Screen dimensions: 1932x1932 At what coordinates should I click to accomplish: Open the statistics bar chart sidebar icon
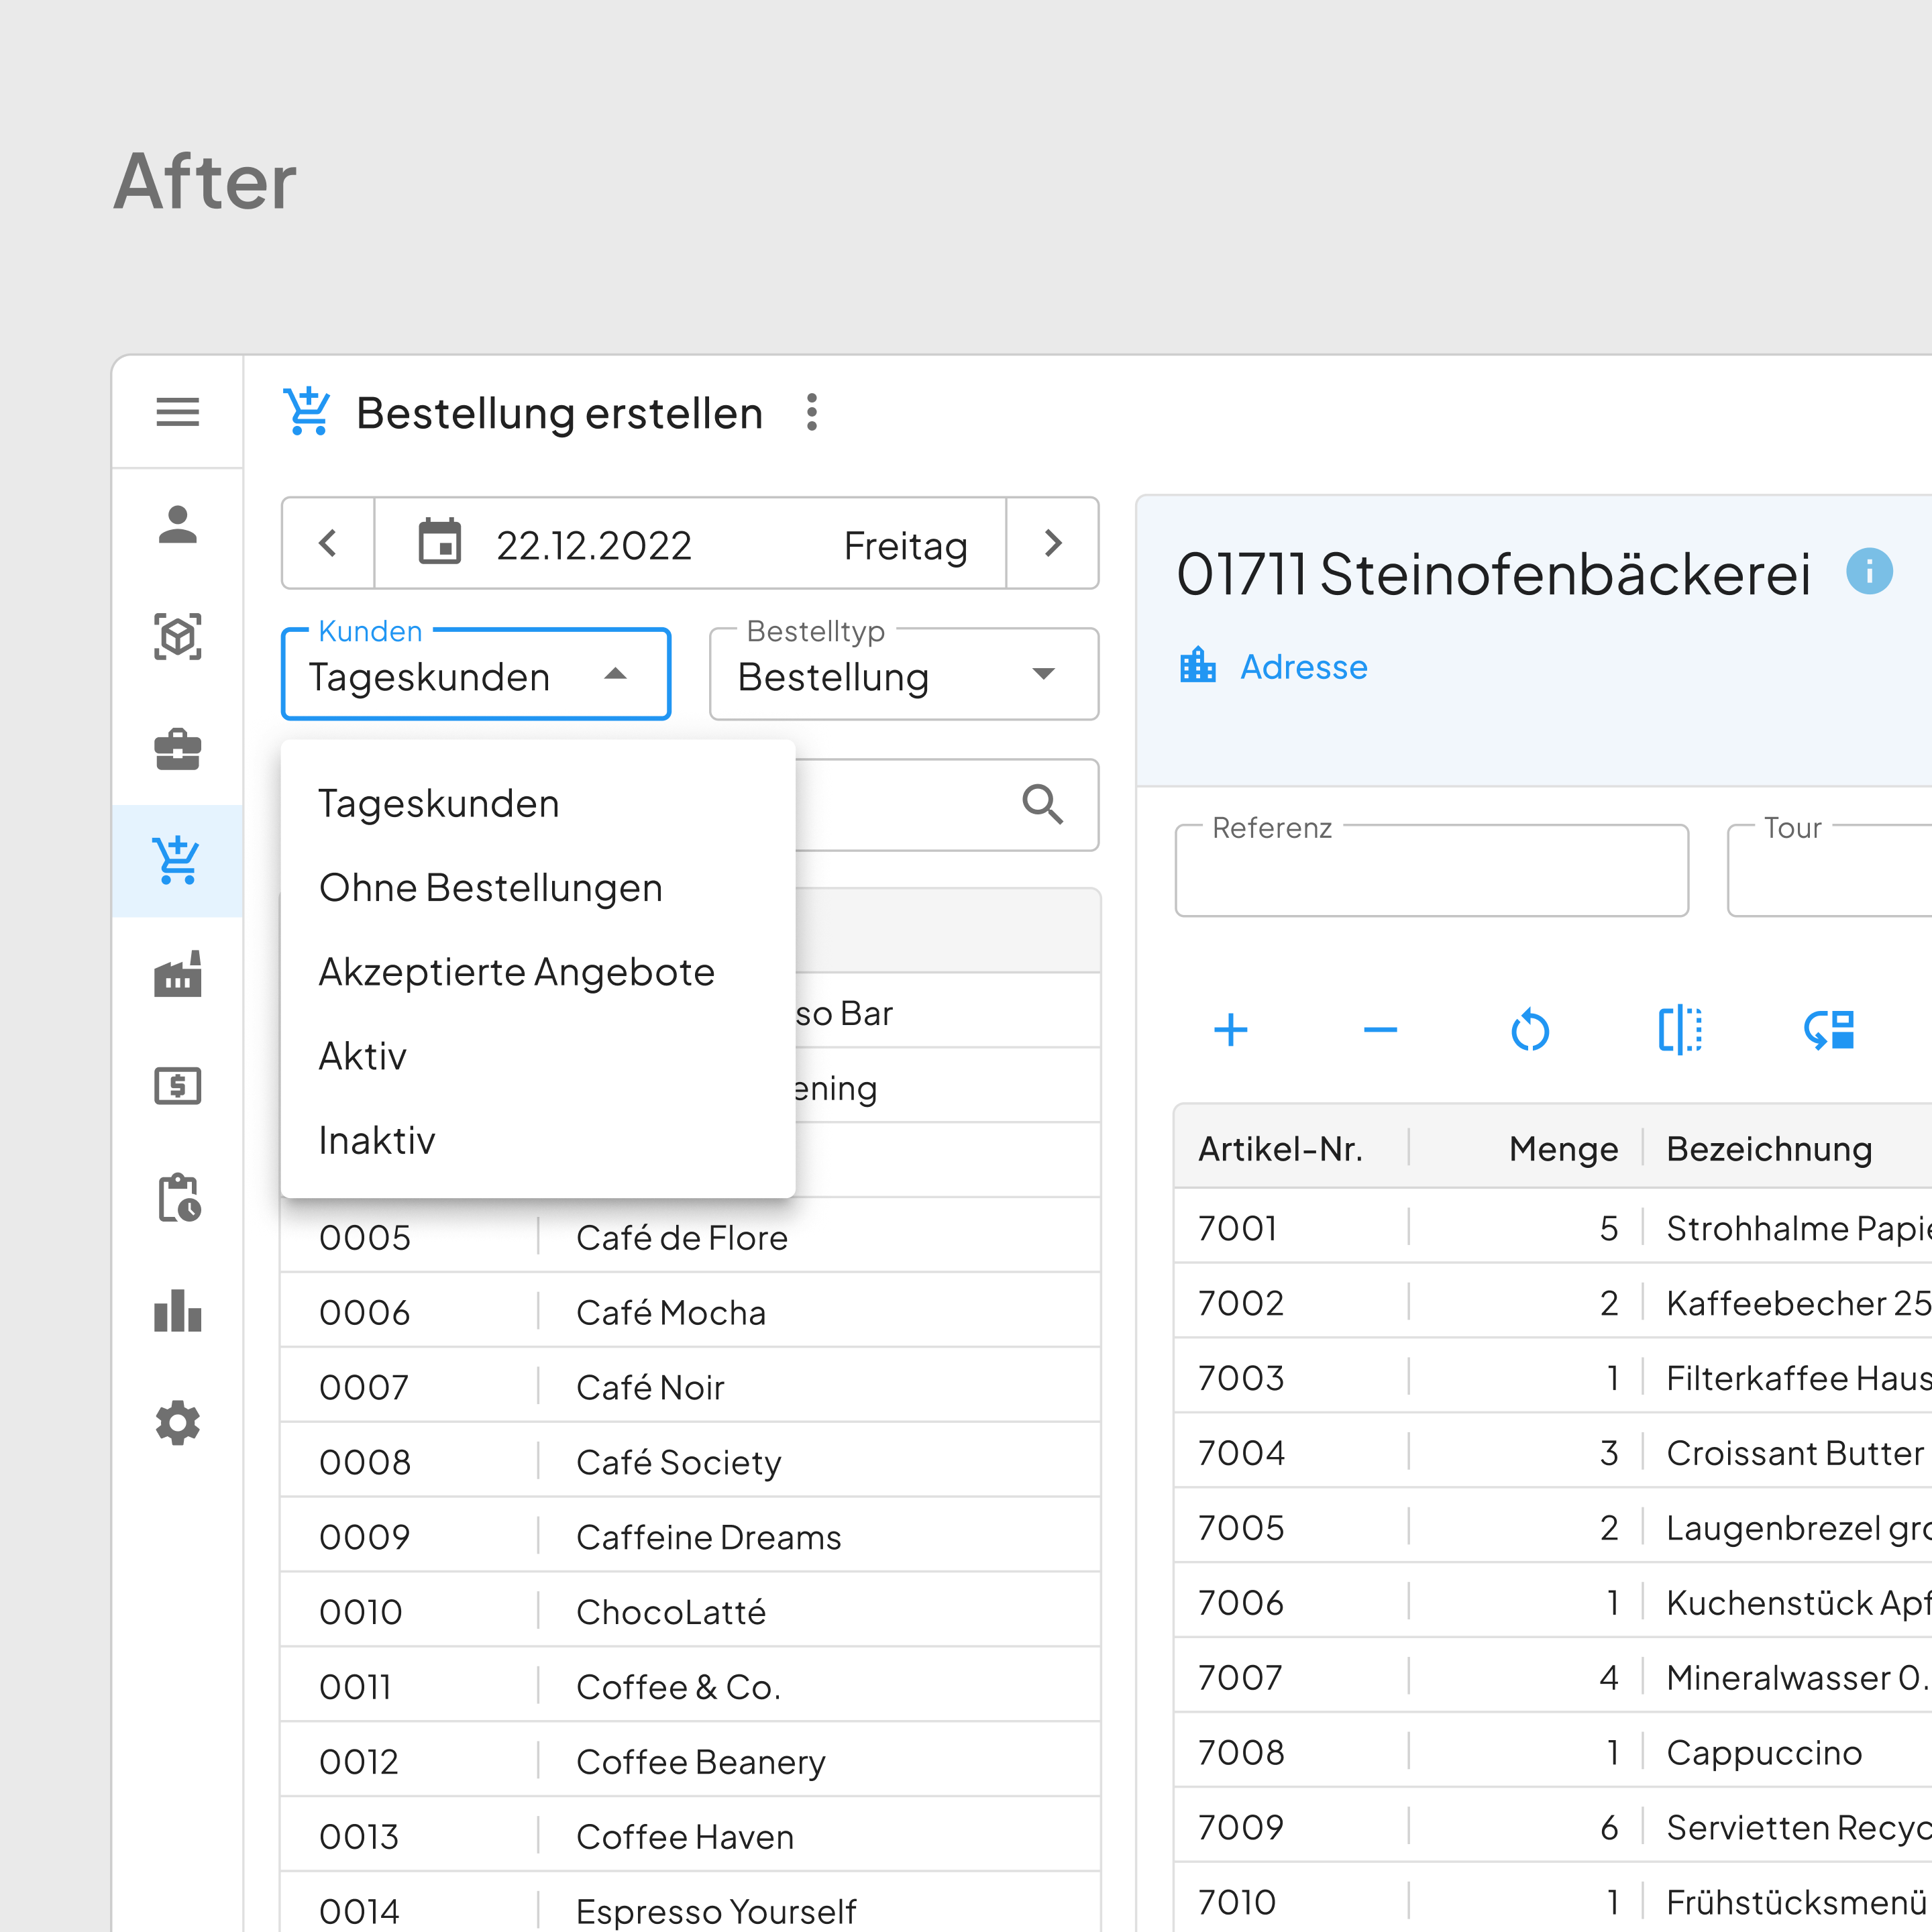[x=177, y=1311]
